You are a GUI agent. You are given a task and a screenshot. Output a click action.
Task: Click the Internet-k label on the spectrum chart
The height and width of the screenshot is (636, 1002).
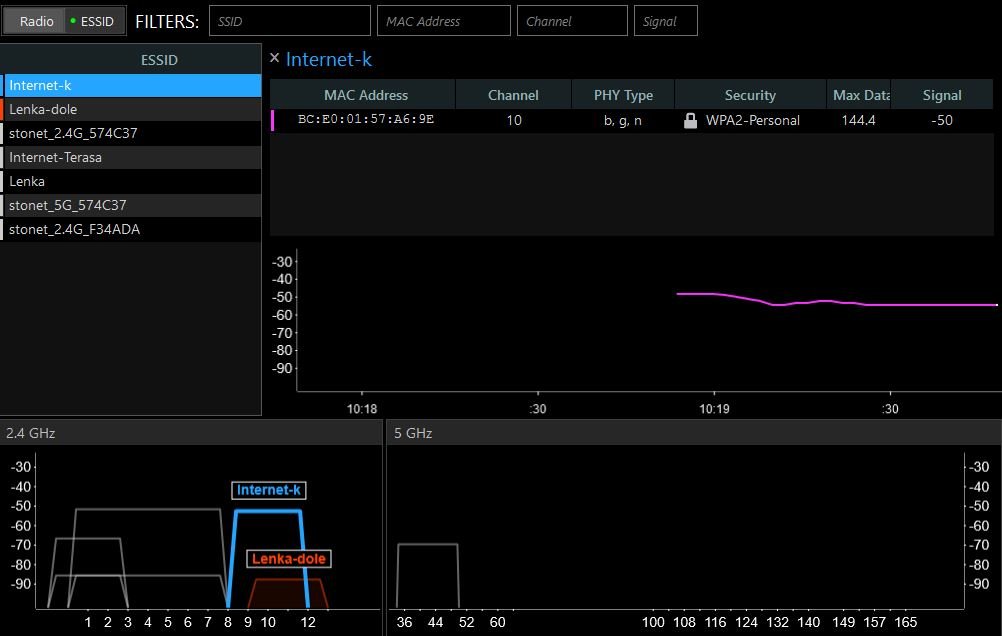pyautogui.click(x=268, y=490)
